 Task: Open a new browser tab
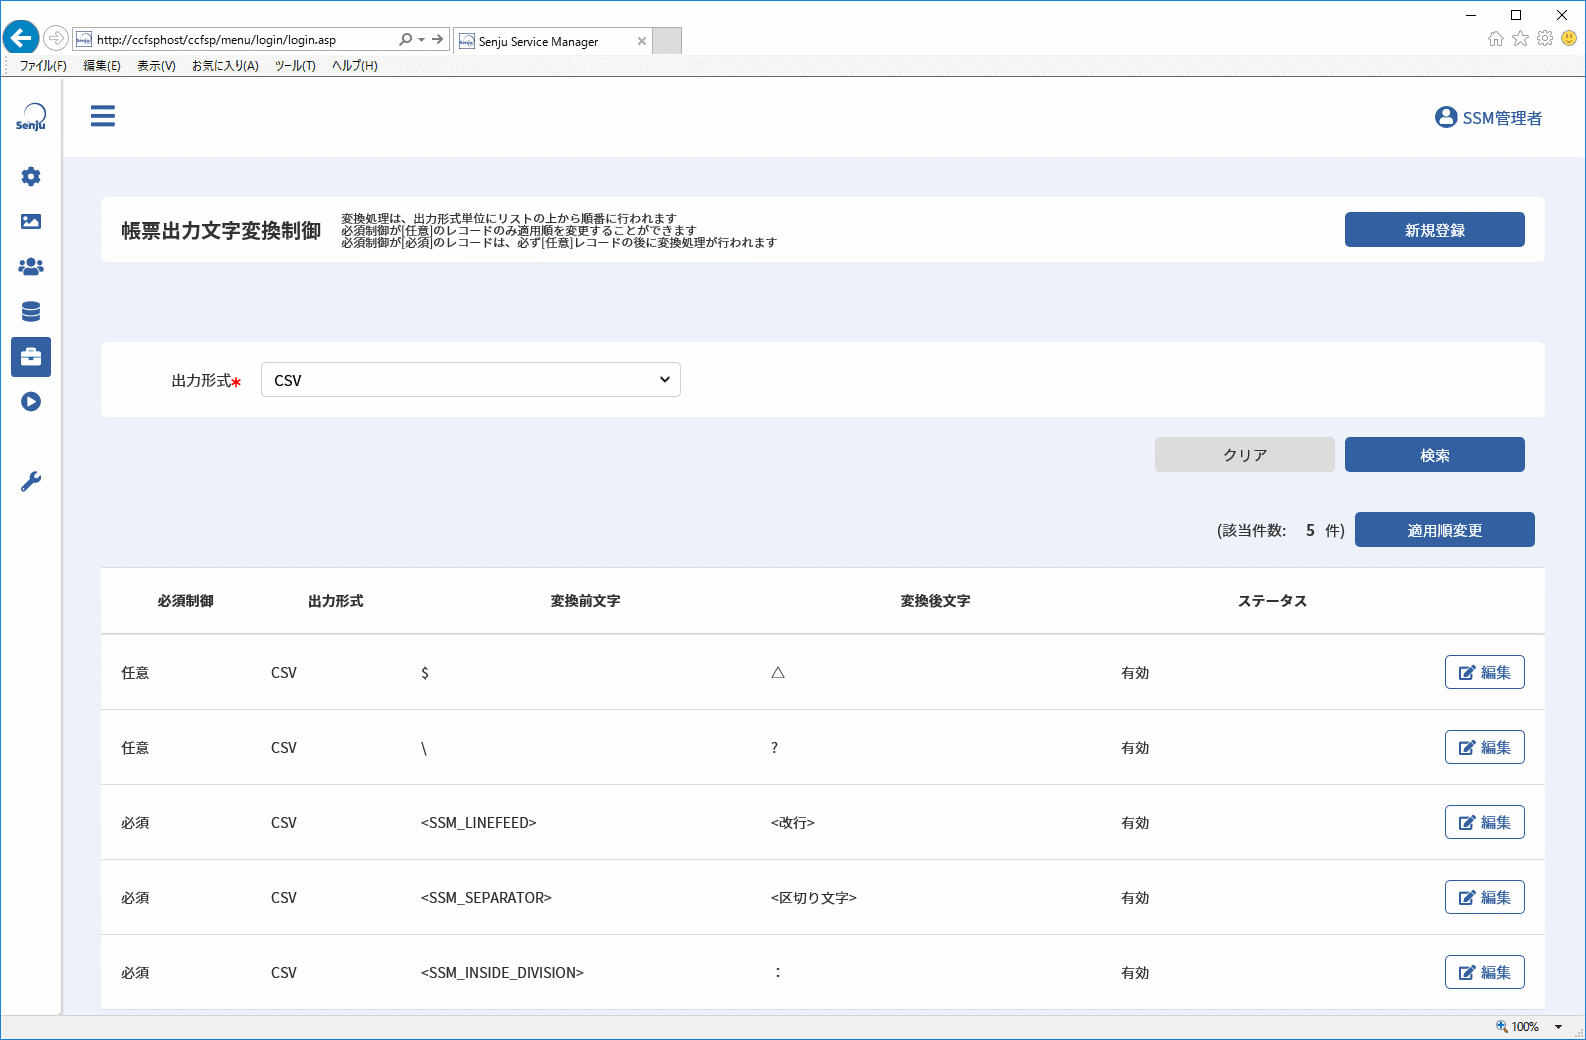click(667, 41)
